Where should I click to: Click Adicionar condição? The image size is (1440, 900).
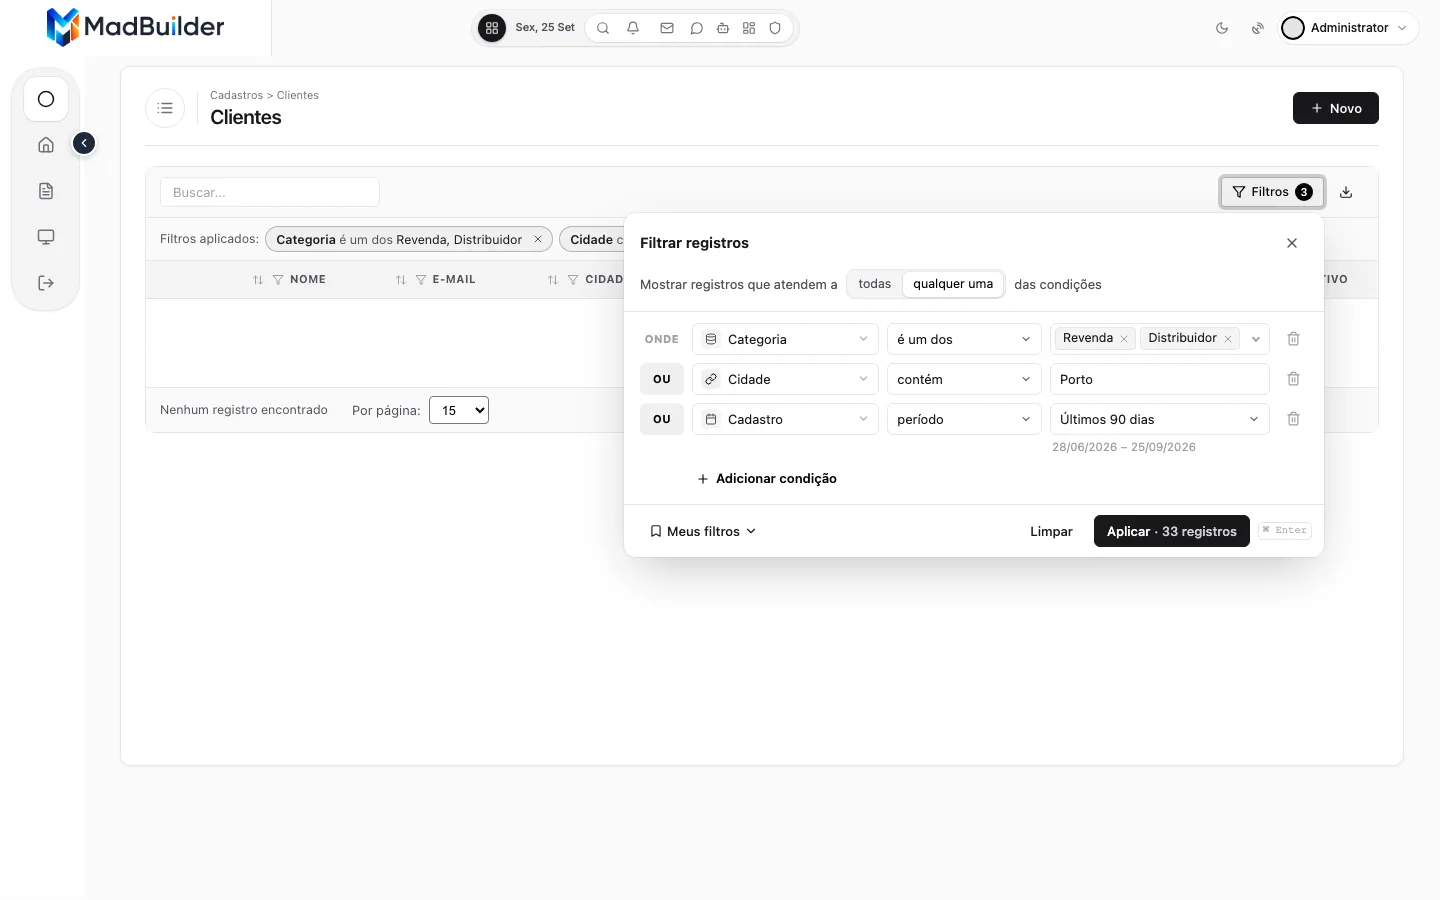point(767,479)
